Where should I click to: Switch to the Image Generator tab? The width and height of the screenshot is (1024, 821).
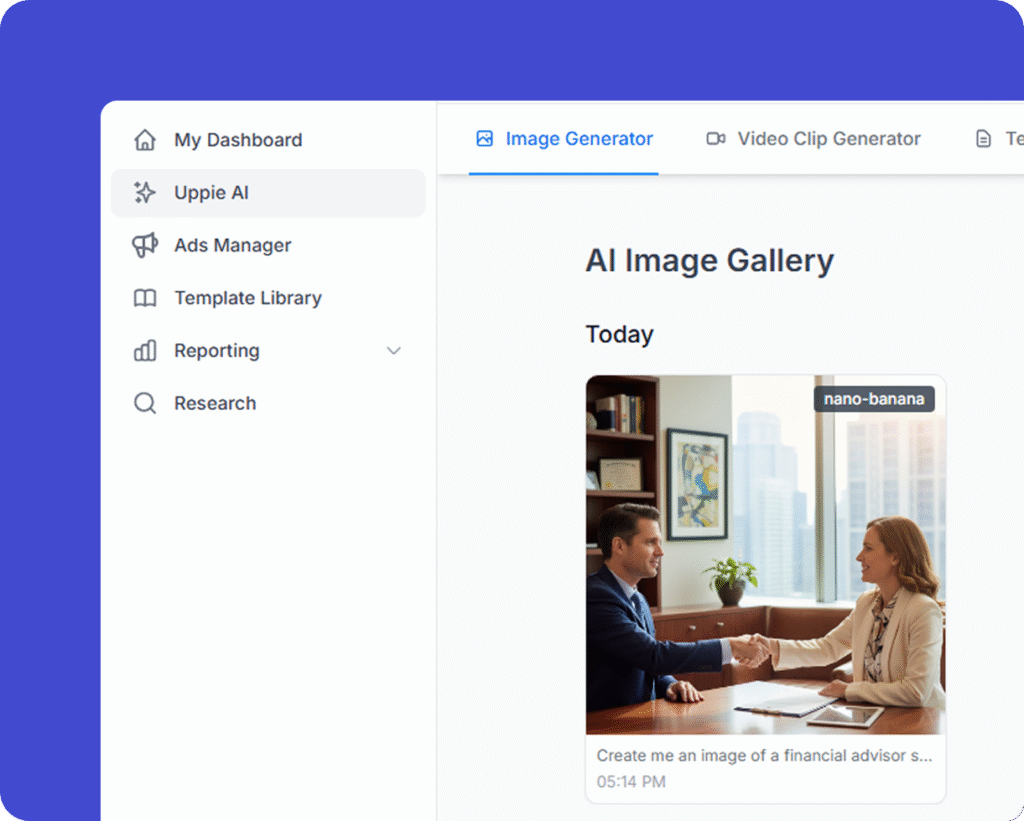point(579,139)
